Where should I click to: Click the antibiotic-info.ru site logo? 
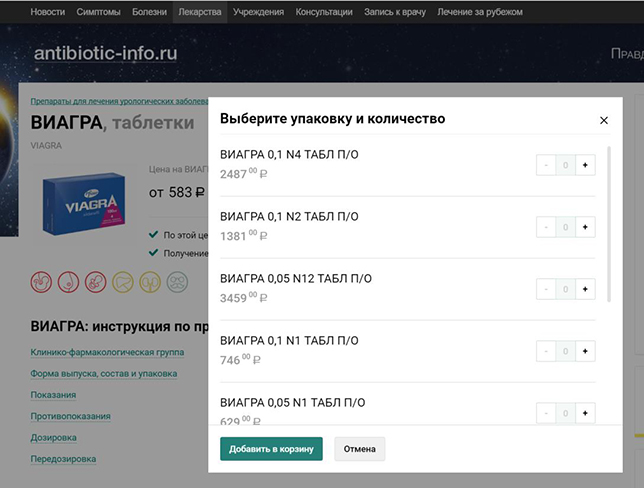click(106, 53)
